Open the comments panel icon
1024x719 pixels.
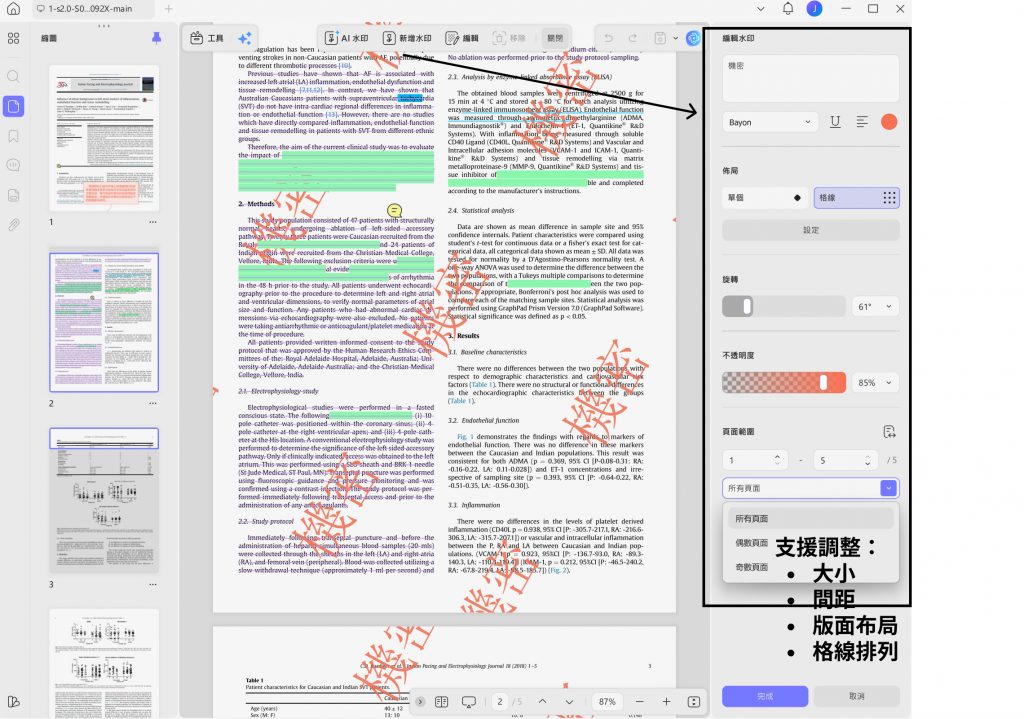(x=14, y=165)
